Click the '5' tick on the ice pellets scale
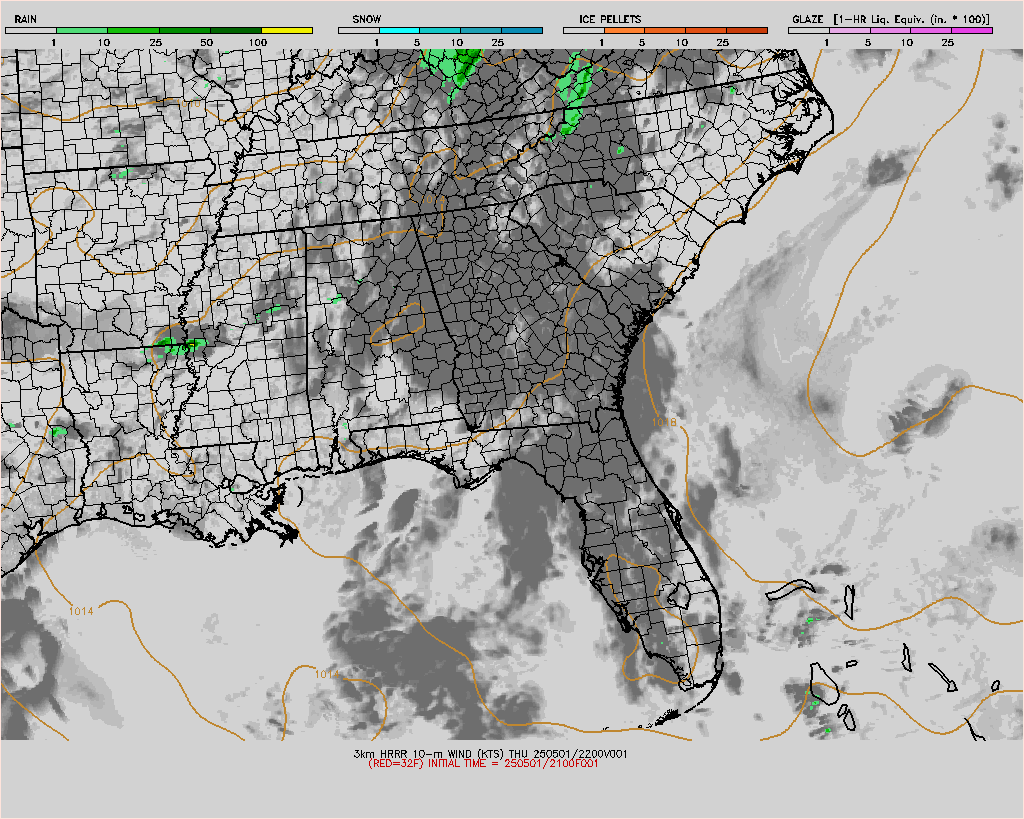1024x819 pixels. (x=642, y=42)
